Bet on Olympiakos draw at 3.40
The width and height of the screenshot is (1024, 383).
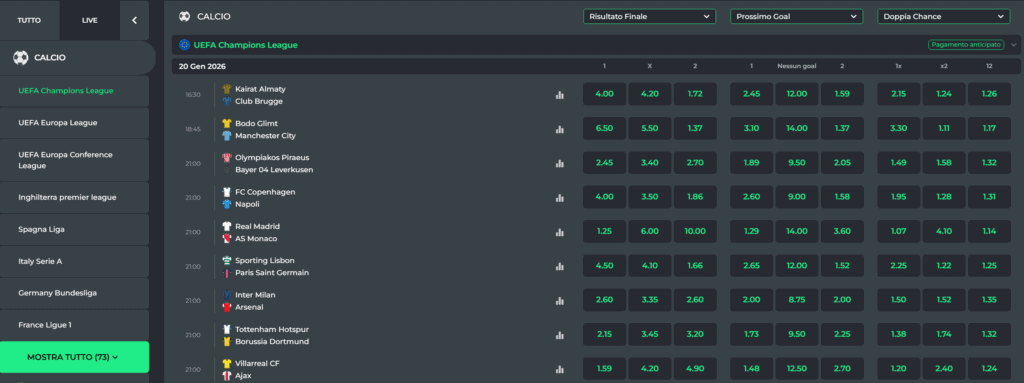[650, 163]
